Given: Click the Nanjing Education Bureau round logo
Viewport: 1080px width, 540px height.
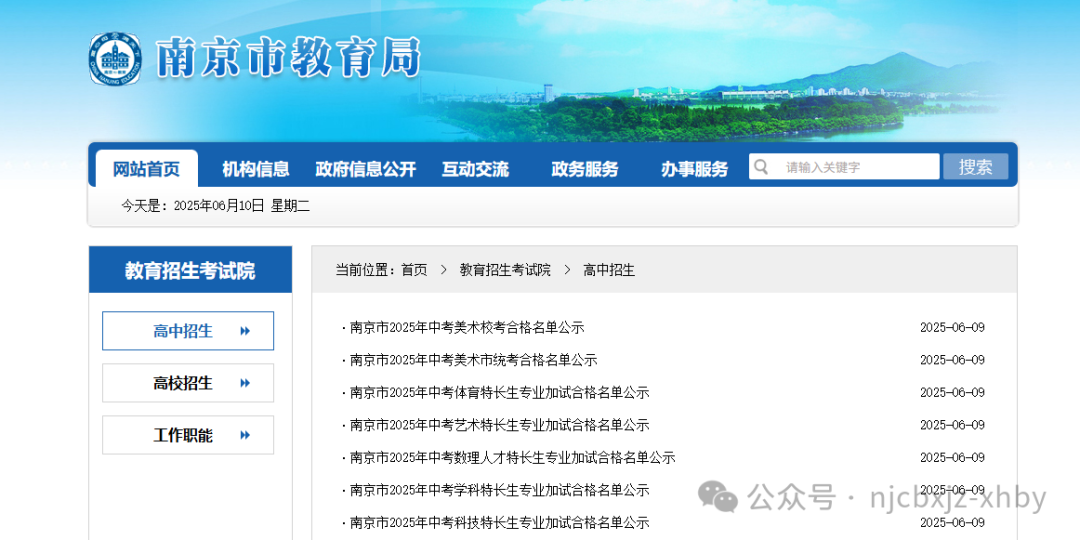Looking at the screenshot, I should [x=115, y=60].
